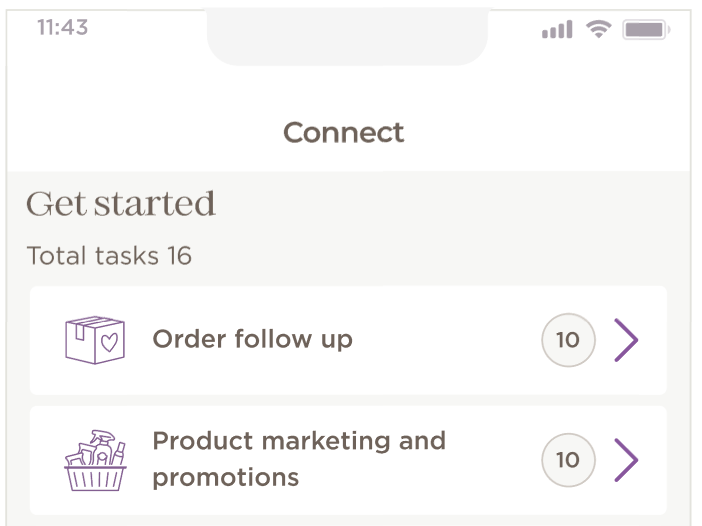Tap the Product marketing count badge
The height and width of the screenshot is (526, 702).
(x=568, y=460)
